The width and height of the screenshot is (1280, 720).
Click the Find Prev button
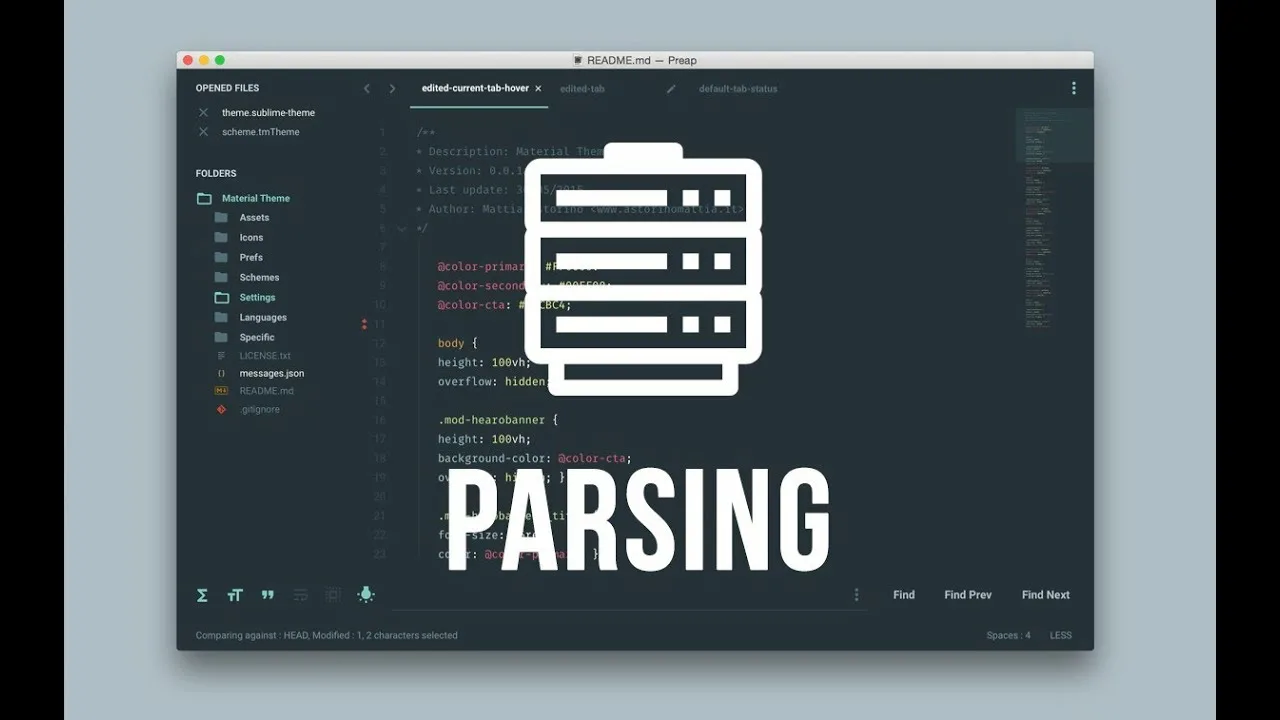coord(968,595)
